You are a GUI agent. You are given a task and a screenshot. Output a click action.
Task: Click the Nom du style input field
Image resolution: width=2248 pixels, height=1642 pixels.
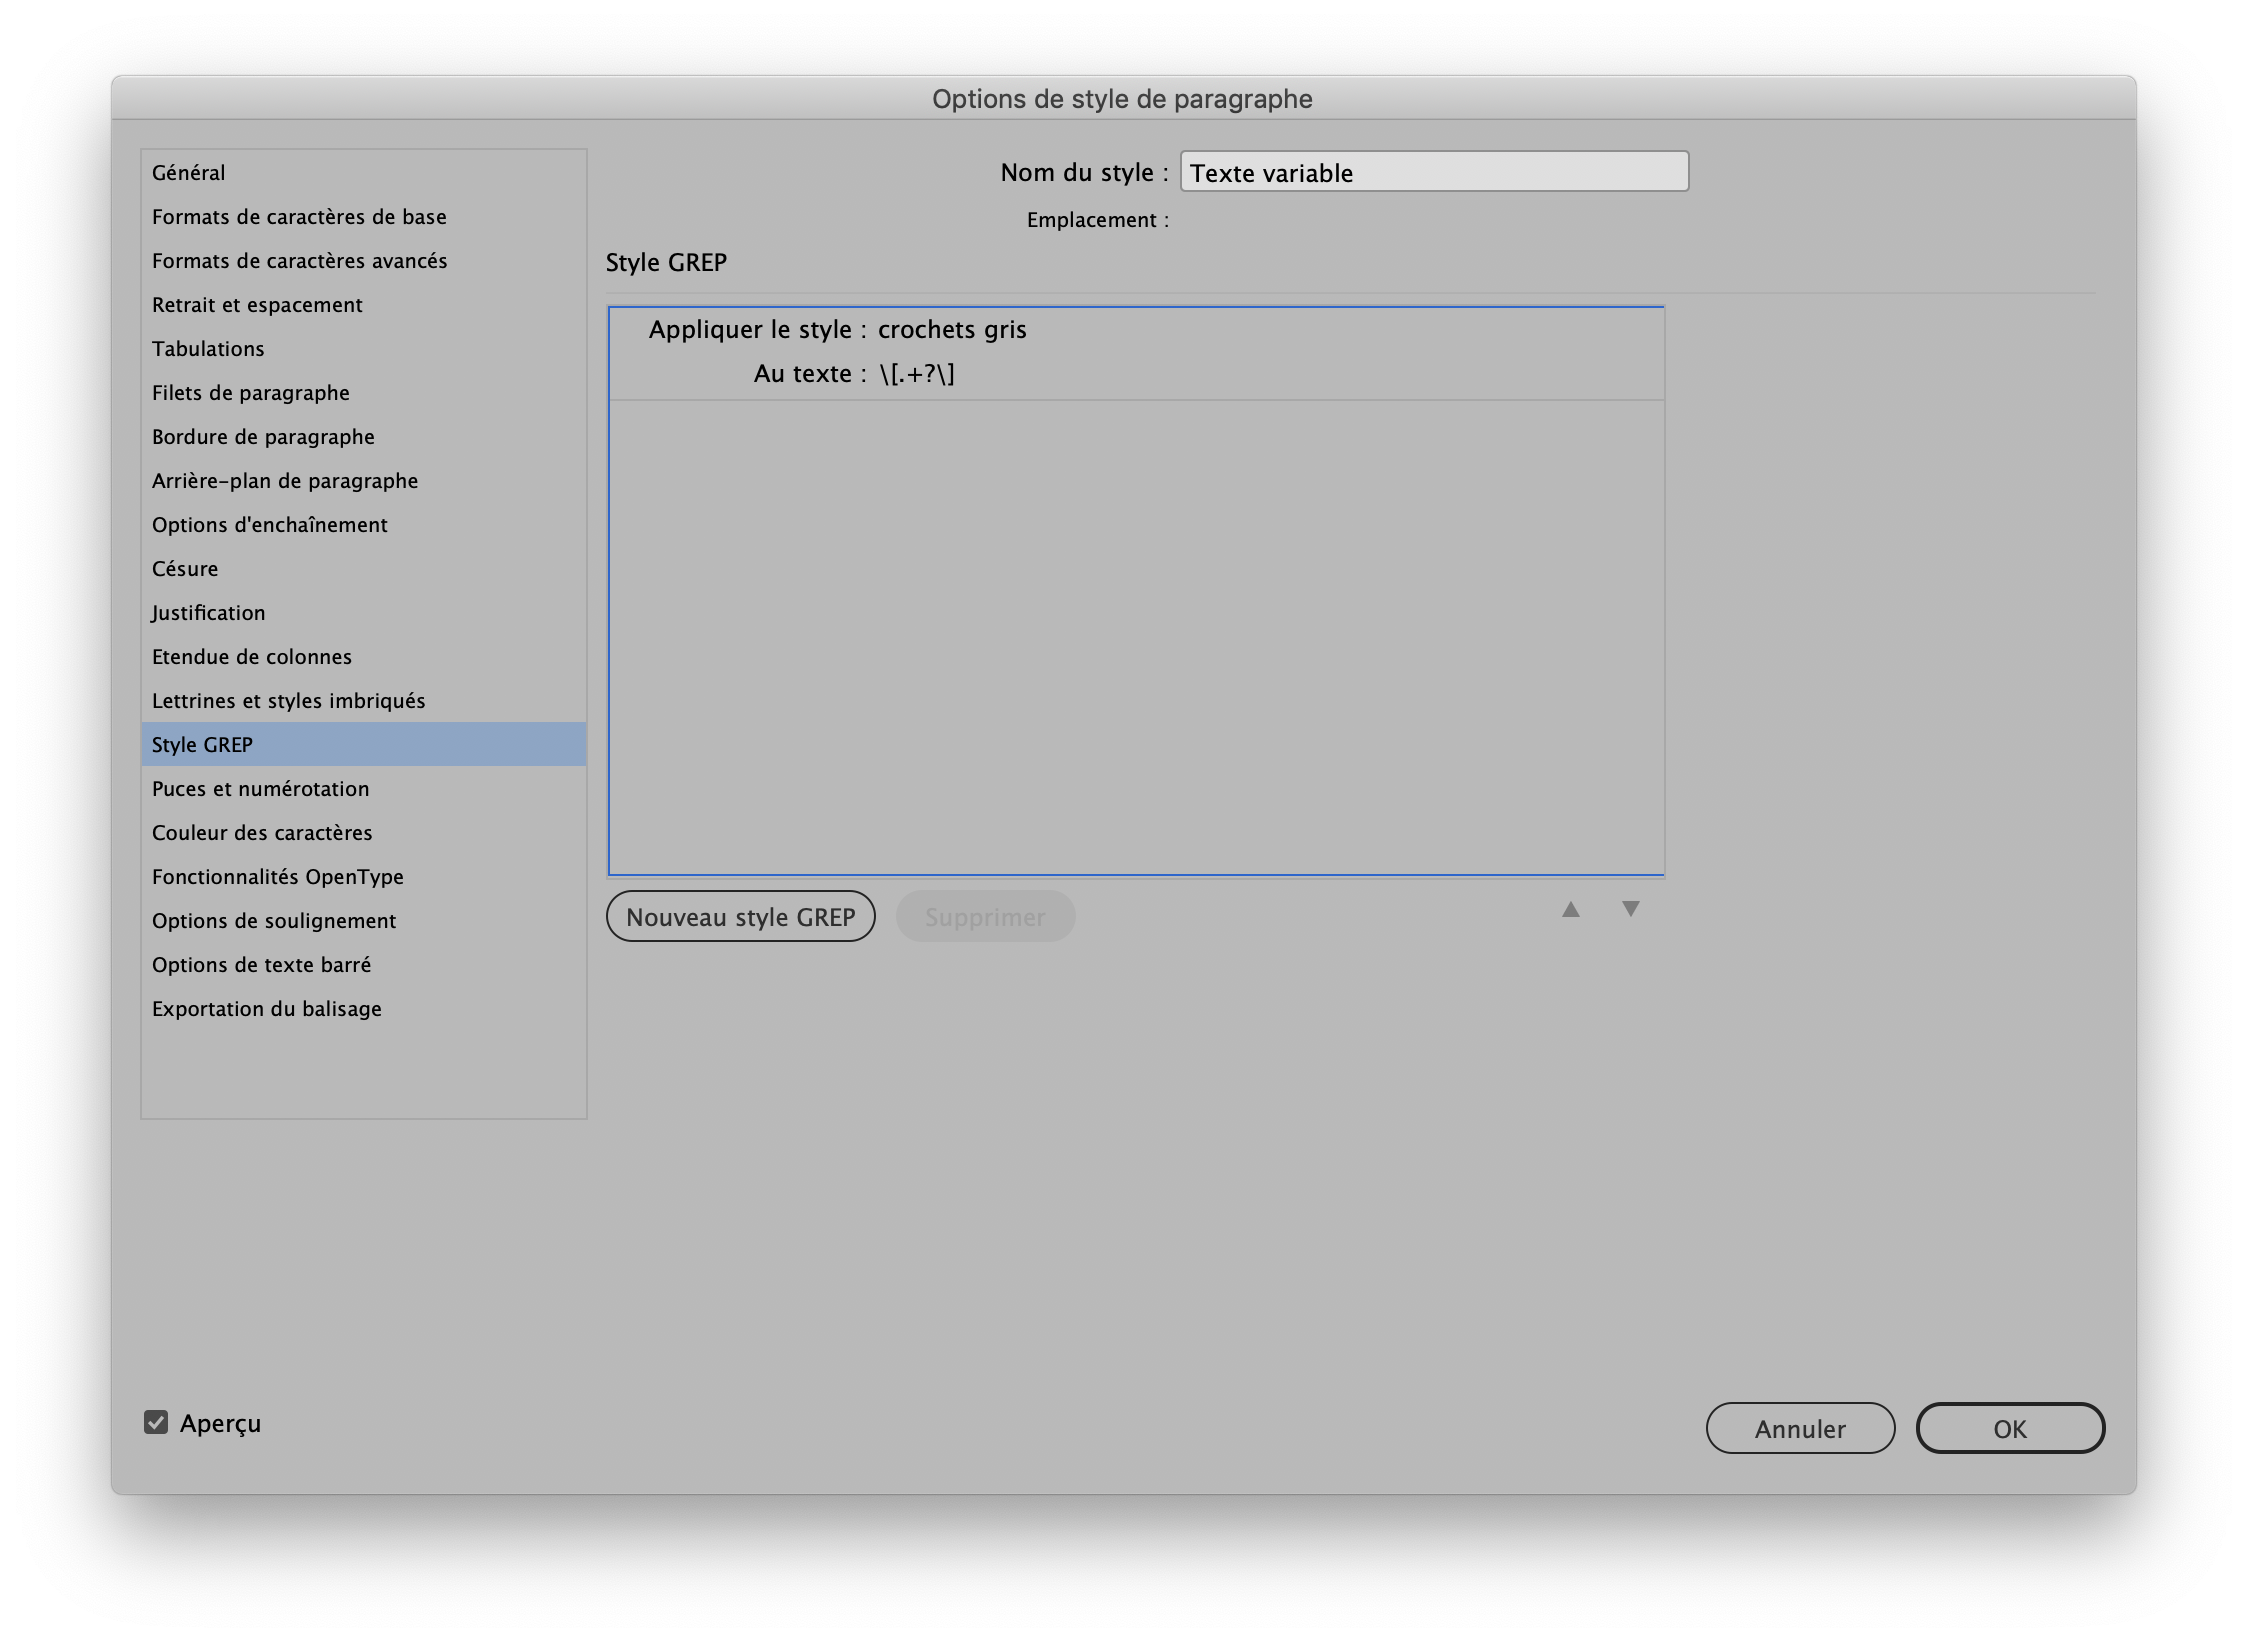point(1434,172)
